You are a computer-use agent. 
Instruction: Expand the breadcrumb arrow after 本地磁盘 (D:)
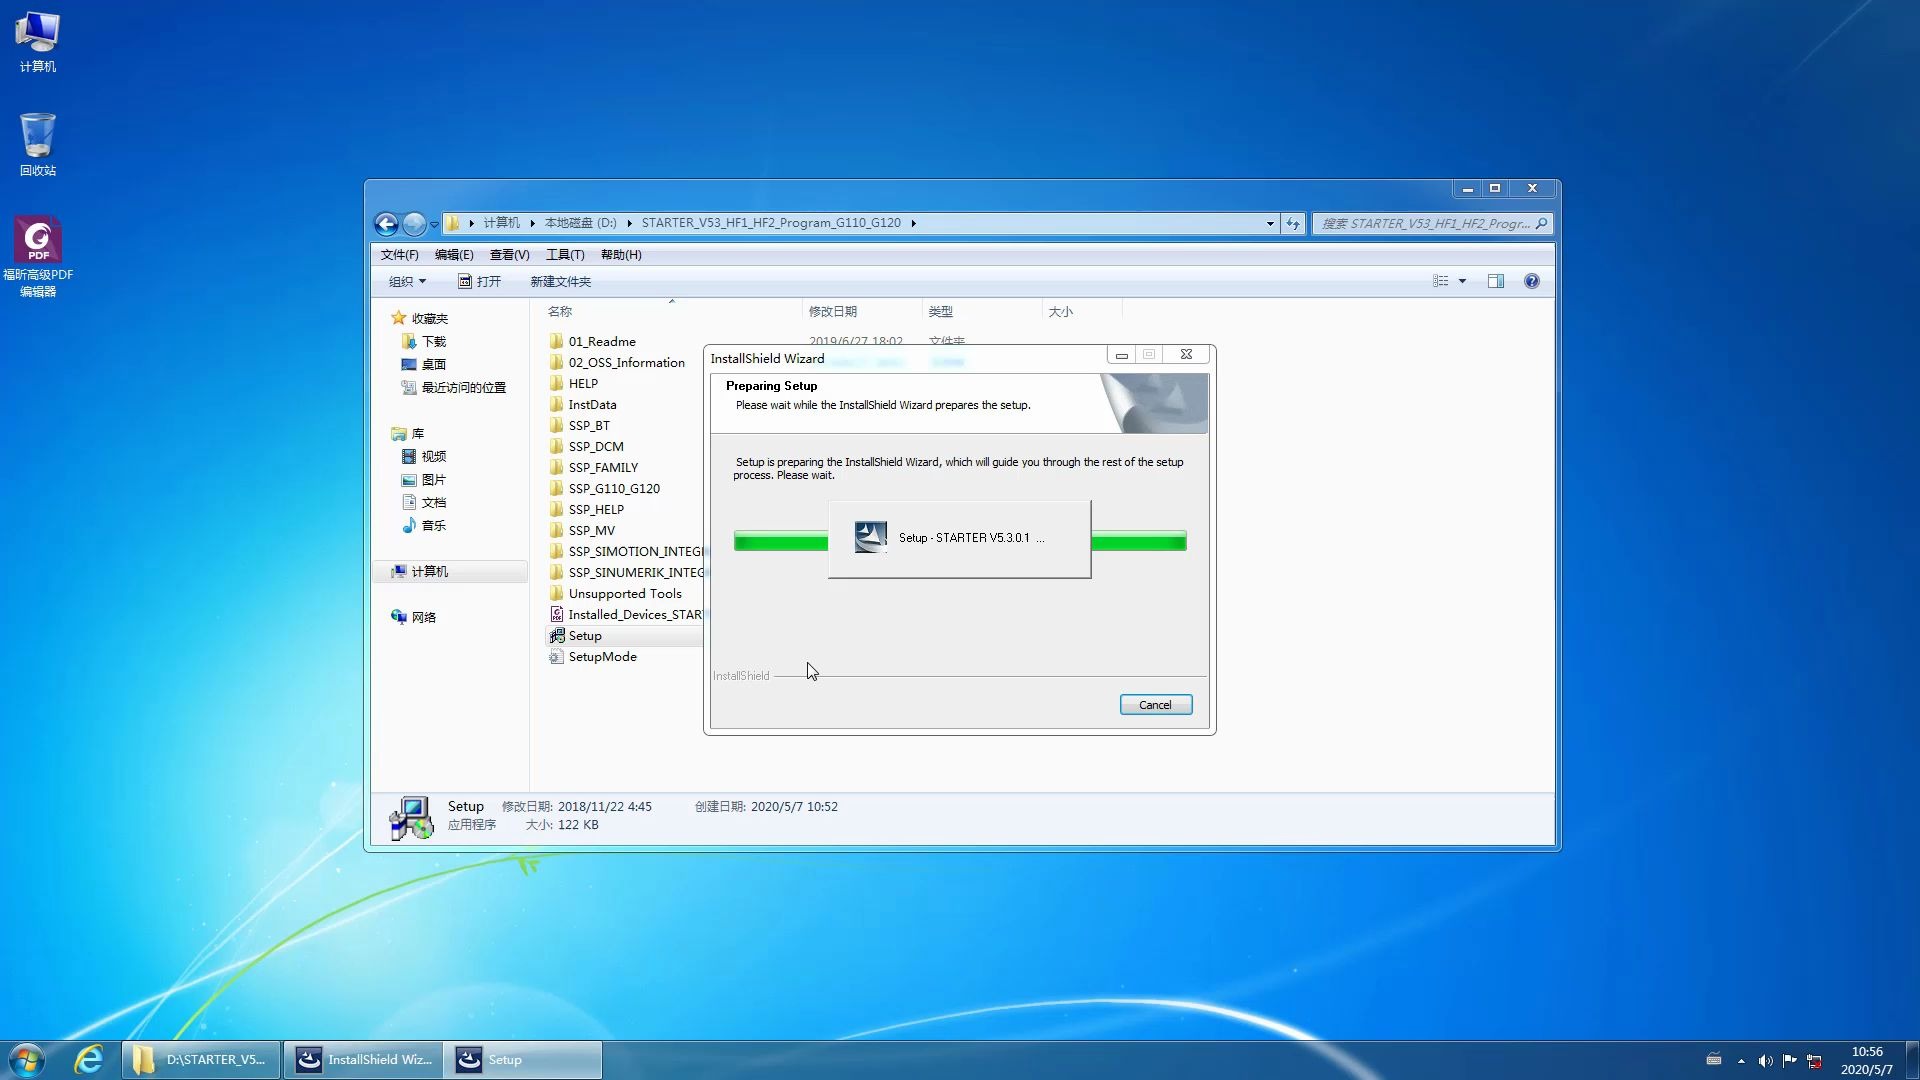(x=629, y=223)
